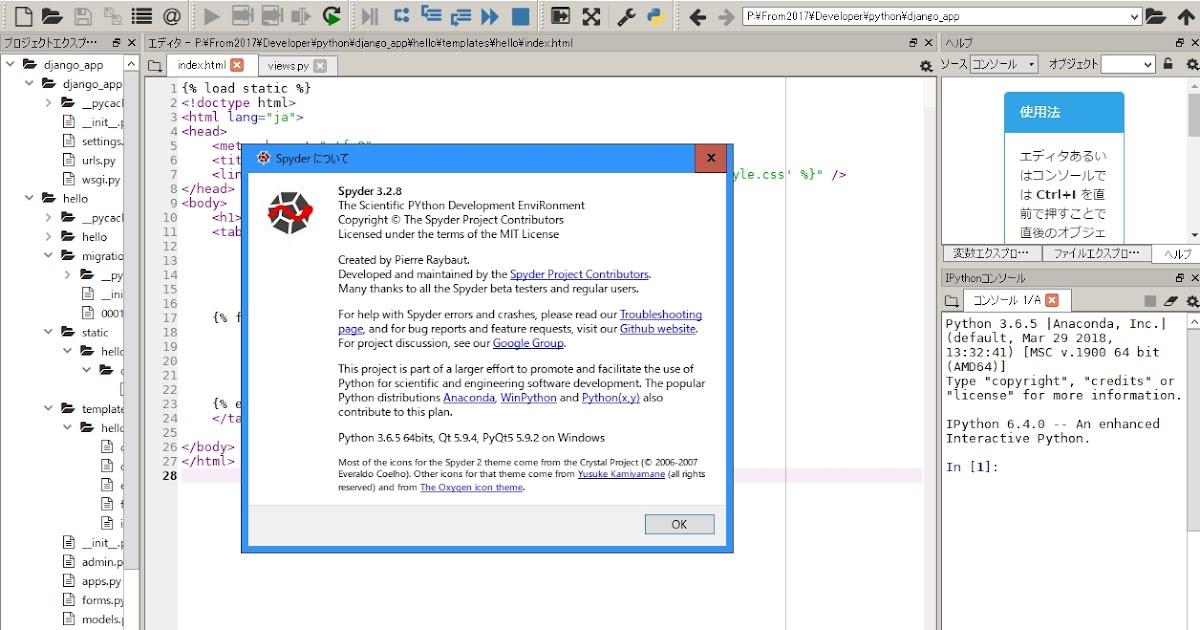
Task: Save the current file
Action: [x=83, y=16]
